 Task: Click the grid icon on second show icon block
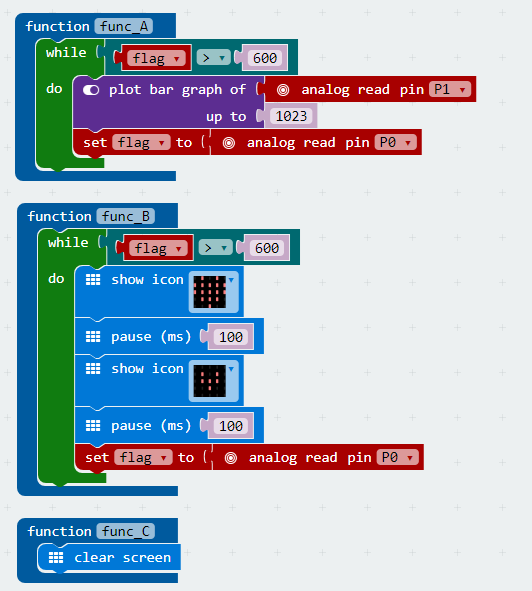(93, 369)
